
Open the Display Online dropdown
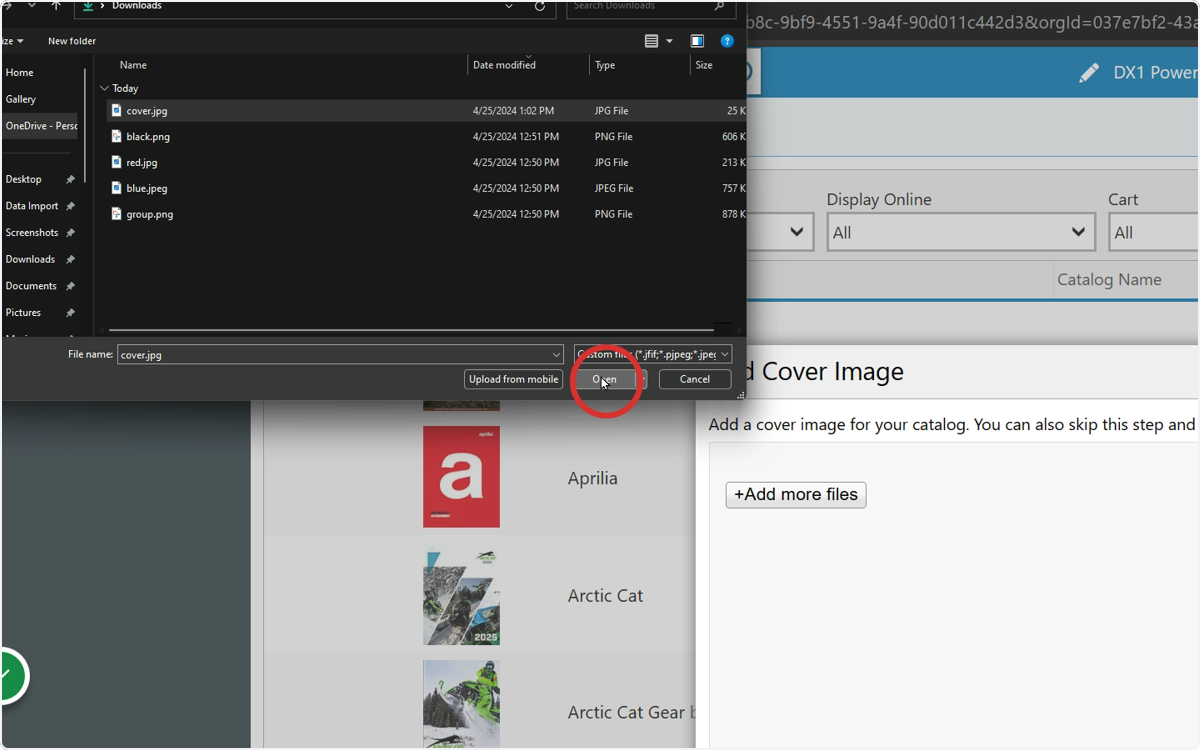(x=960, y=233)
